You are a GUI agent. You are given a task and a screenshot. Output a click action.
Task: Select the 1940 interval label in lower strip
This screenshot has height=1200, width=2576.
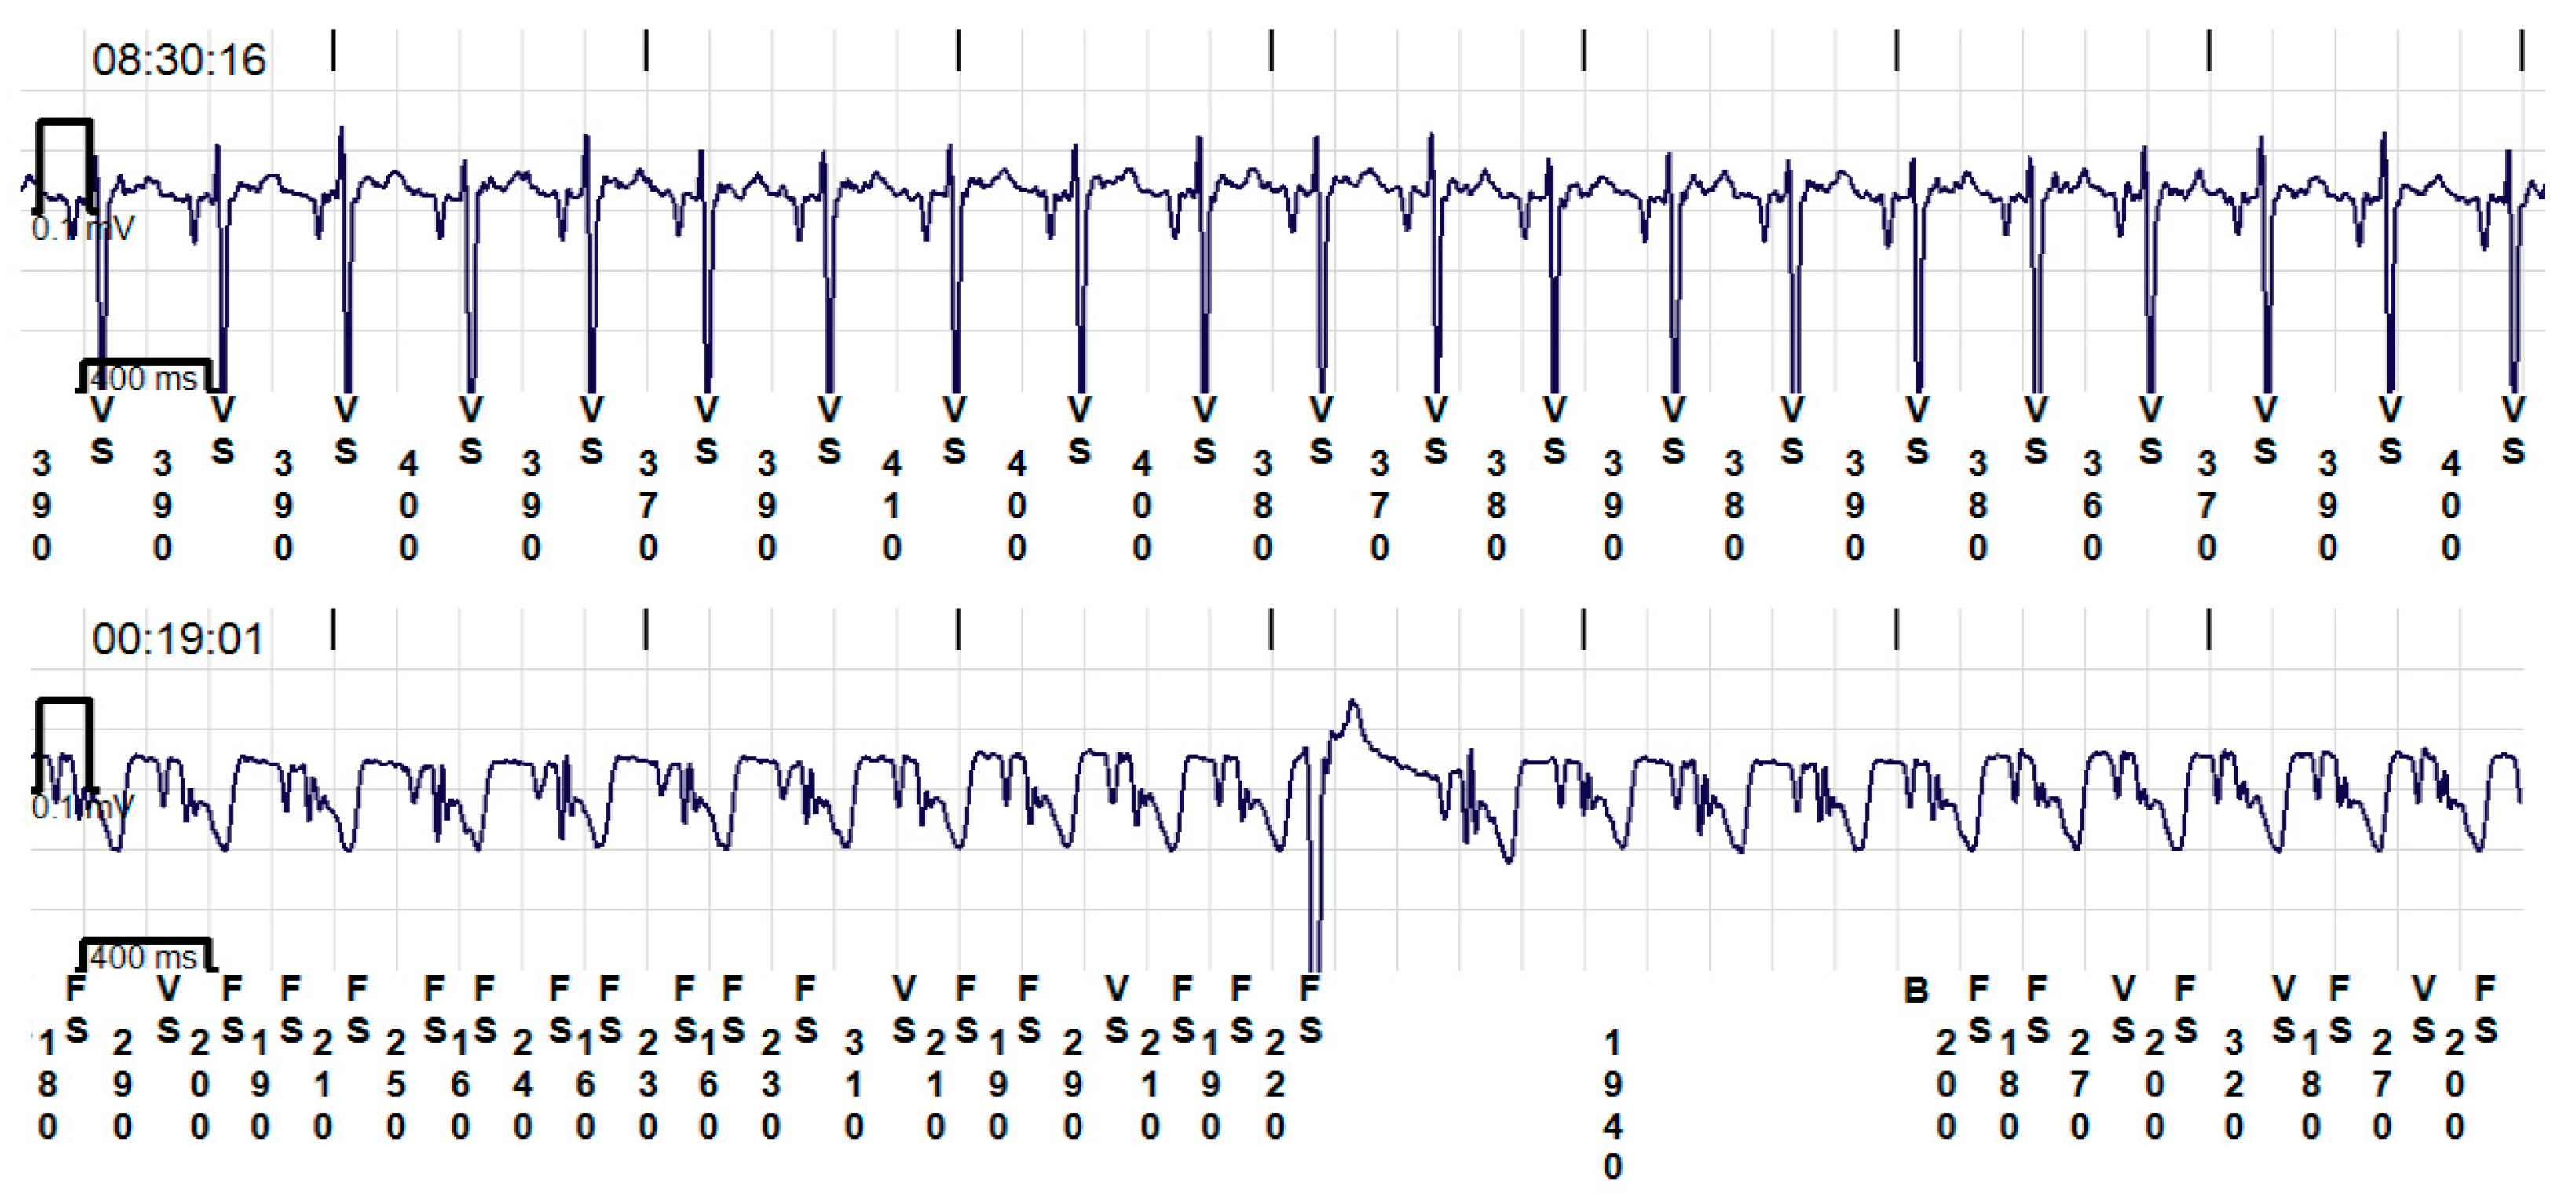click(1612, 1104)
